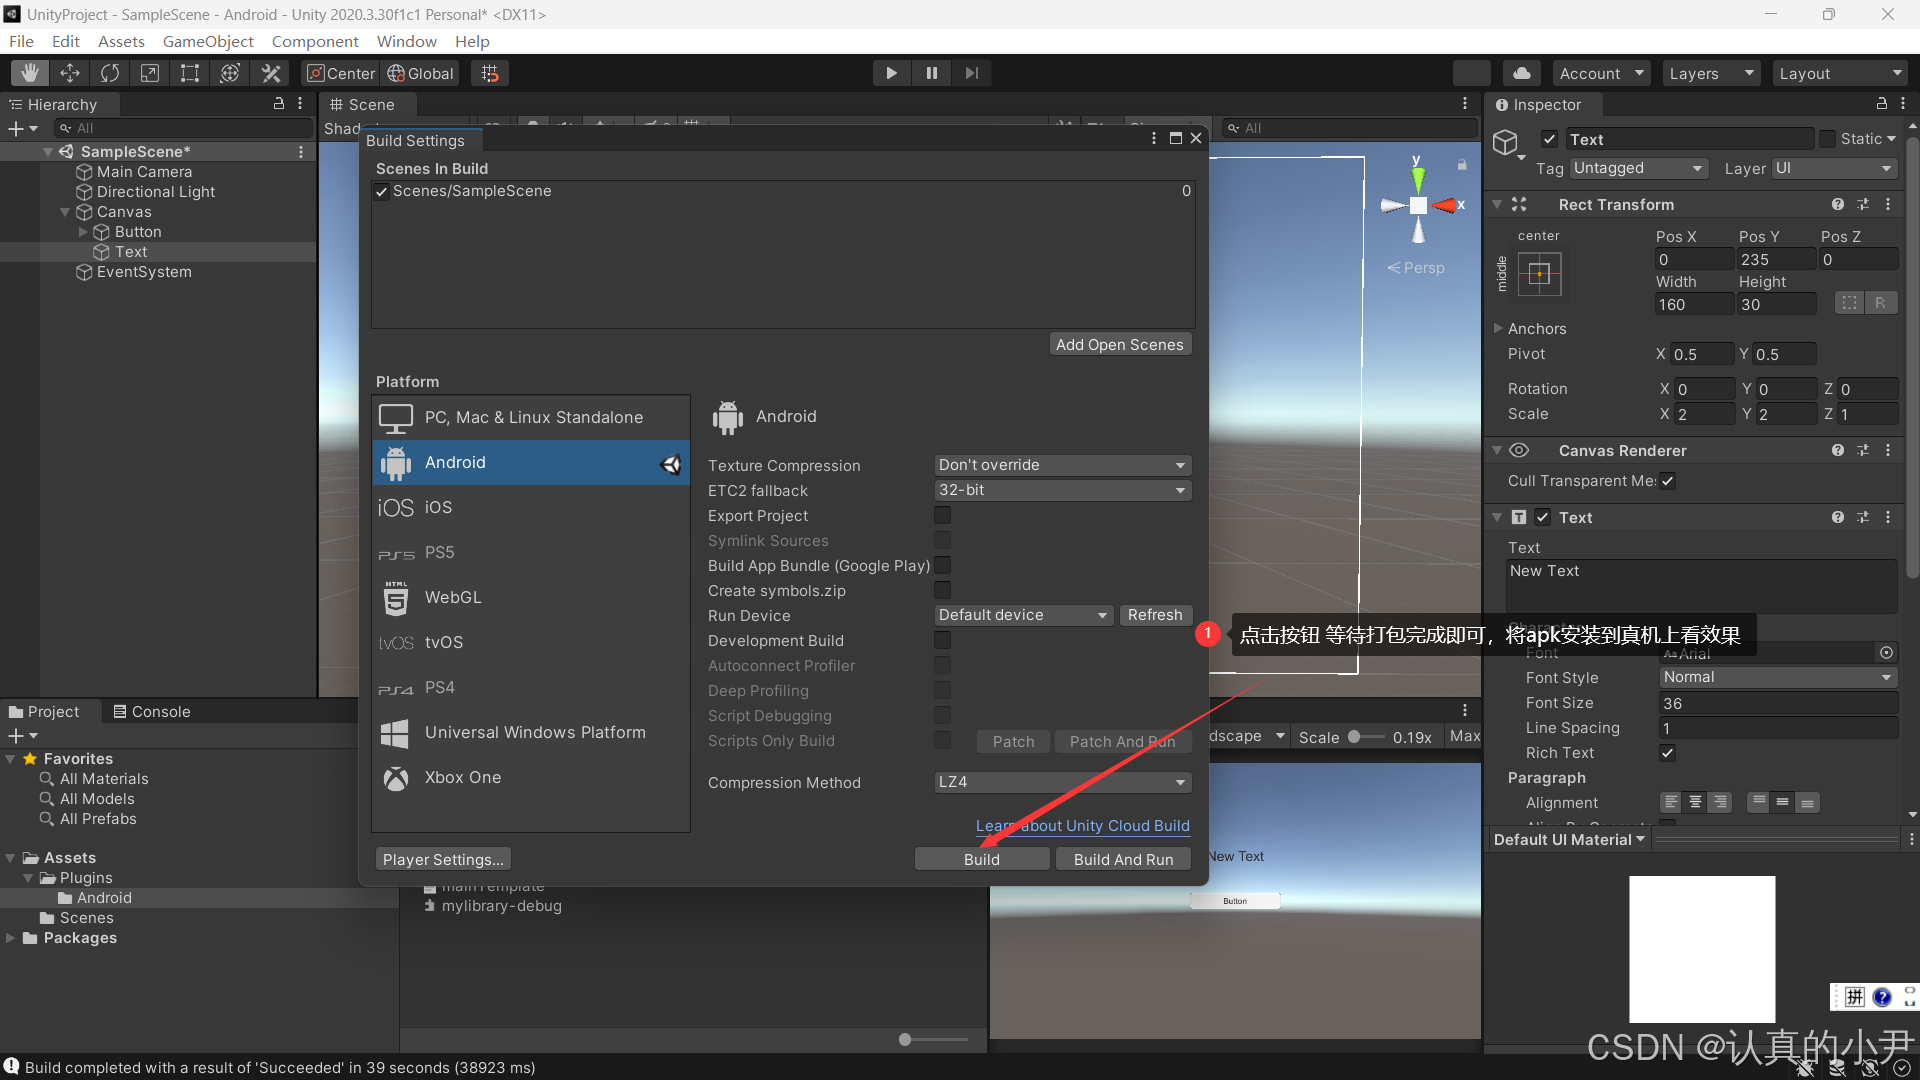1920x1080 pixels.
Task: Collapse the Canvas item in Hierarchy
Action: 65,211
